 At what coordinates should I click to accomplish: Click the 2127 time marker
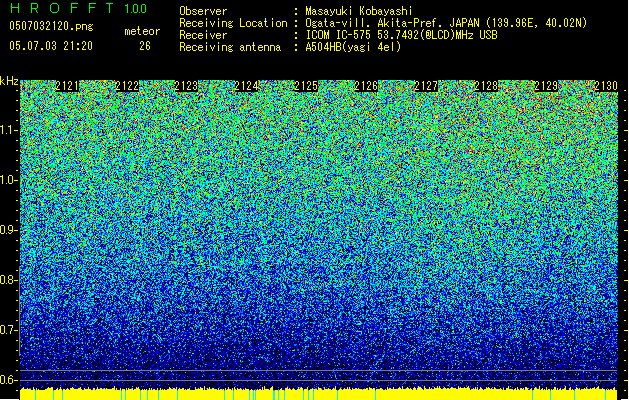point(426,86)
